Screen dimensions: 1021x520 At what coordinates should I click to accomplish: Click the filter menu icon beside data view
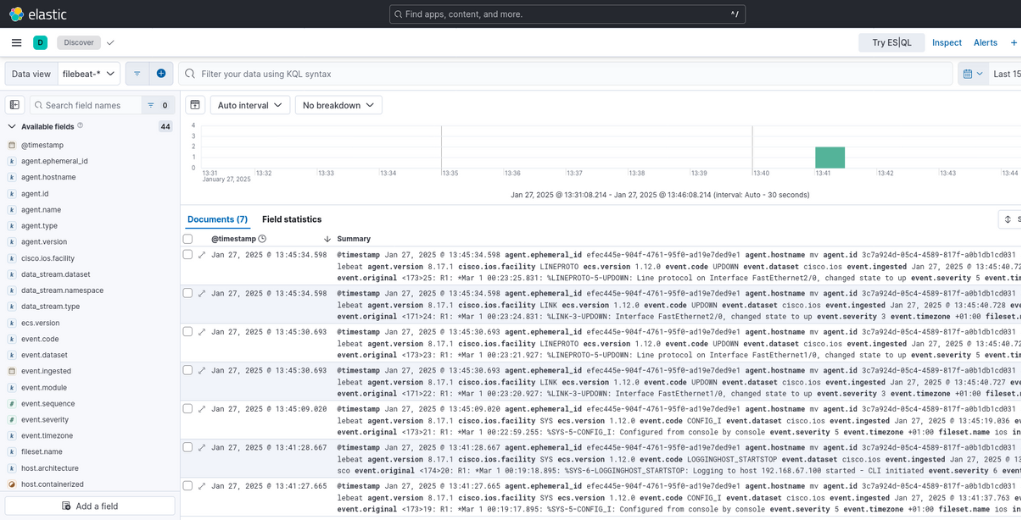point(137,74)
